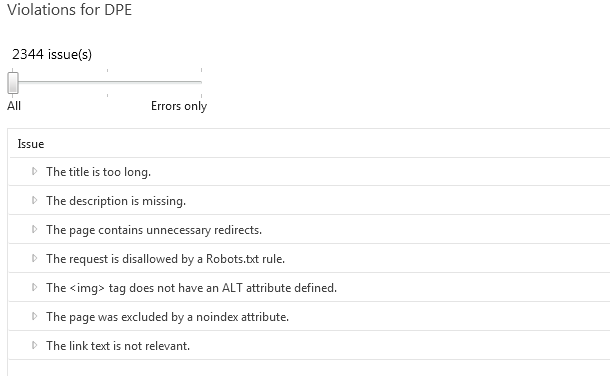The width and height of the screenshot is (610, 376).
Task: Select the Robots.txt disallowed request row
Action: (310, 258)
